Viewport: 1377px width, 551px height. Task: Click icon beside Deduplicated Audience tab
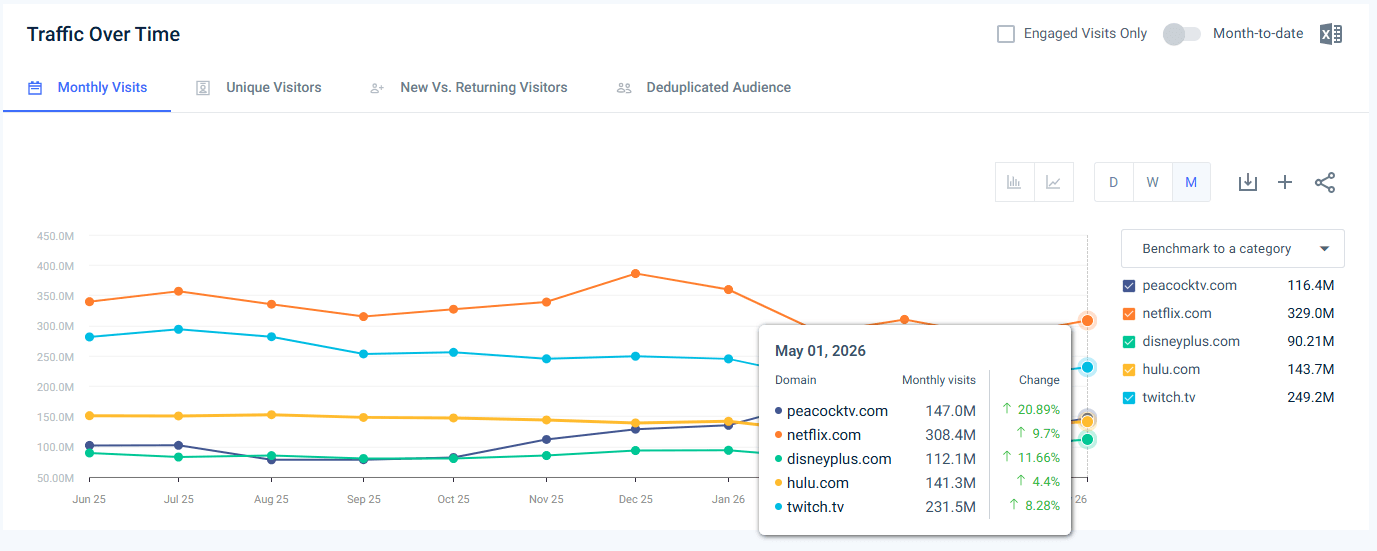click(x=624, y=88)
